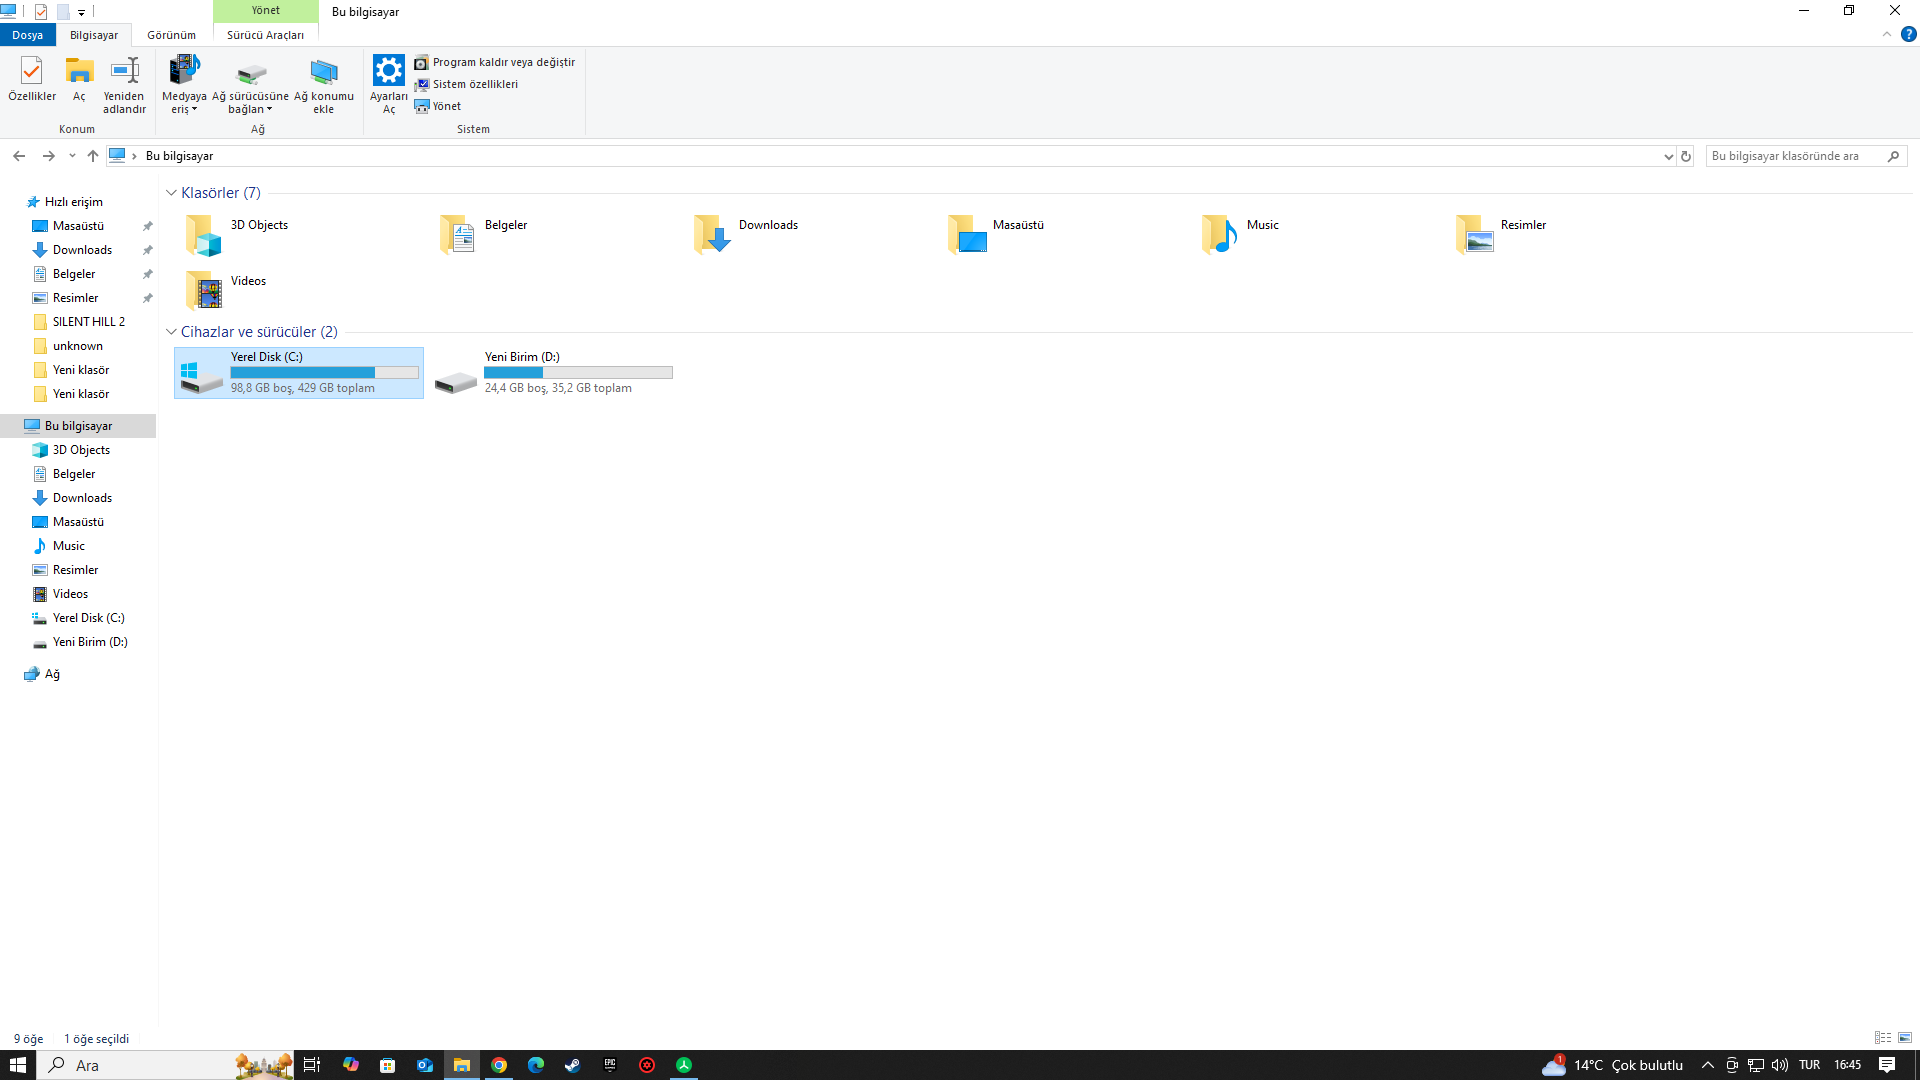The image size is (1920, 1080).
Task: Switch to details view in status bar
Action: (x=1882, y=1038)
